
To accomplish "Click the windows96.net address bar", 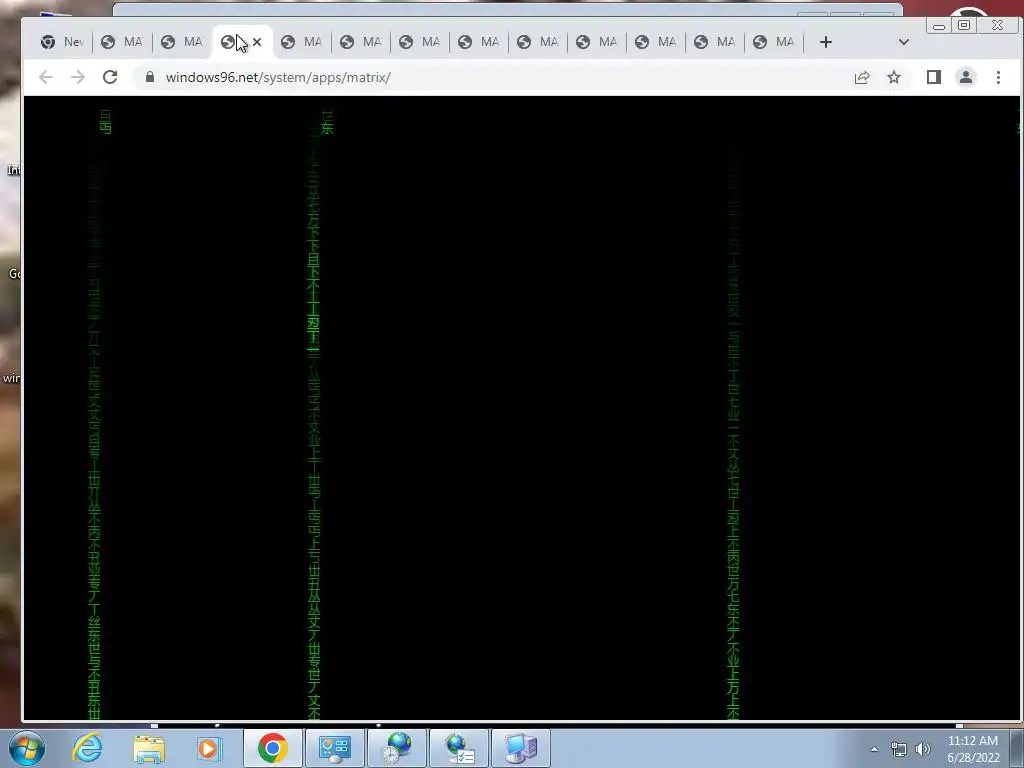I will point(490,77).
